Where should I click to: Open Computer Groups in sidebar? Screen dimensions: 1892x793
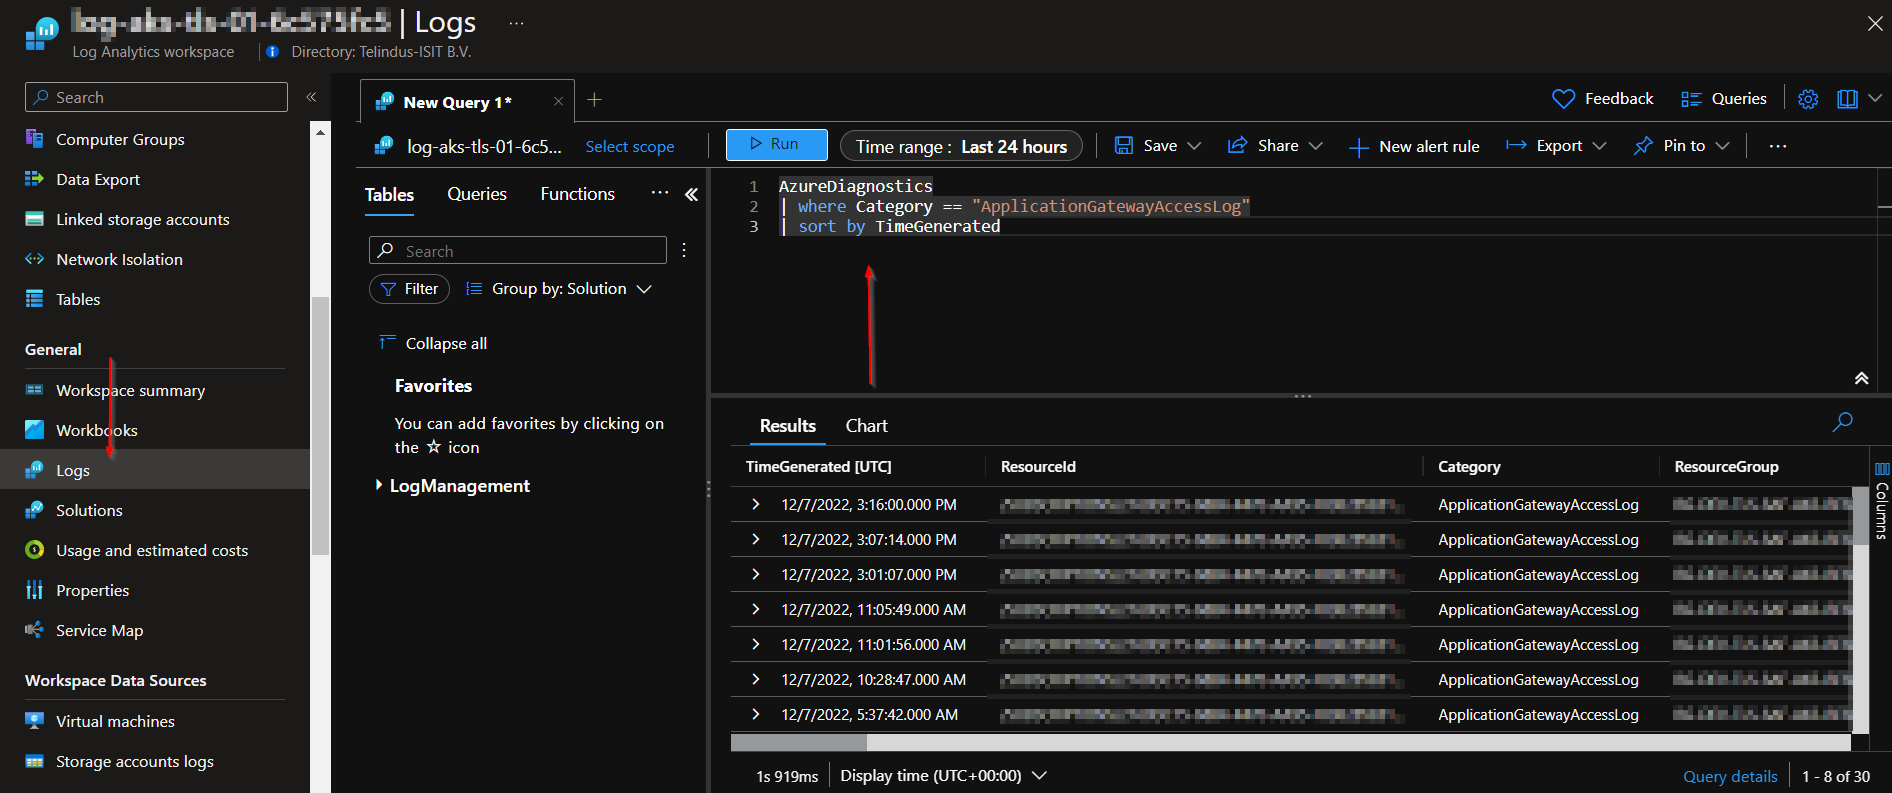point(120,139)
